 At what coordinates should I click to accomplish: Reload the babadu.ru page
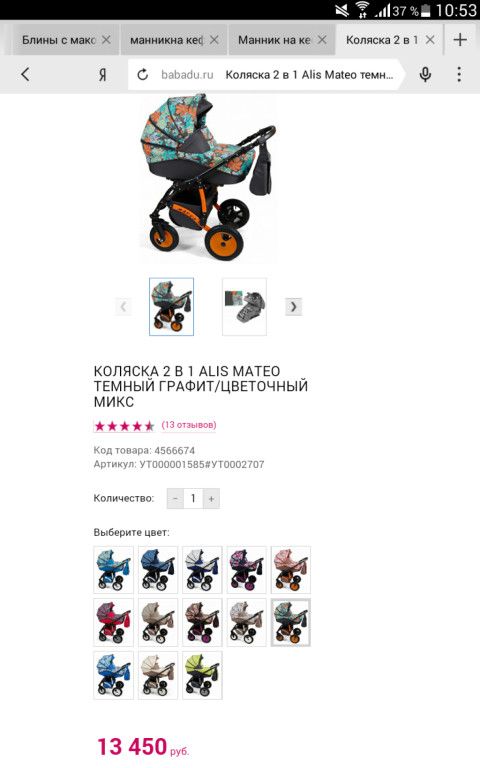coord(143,74)
